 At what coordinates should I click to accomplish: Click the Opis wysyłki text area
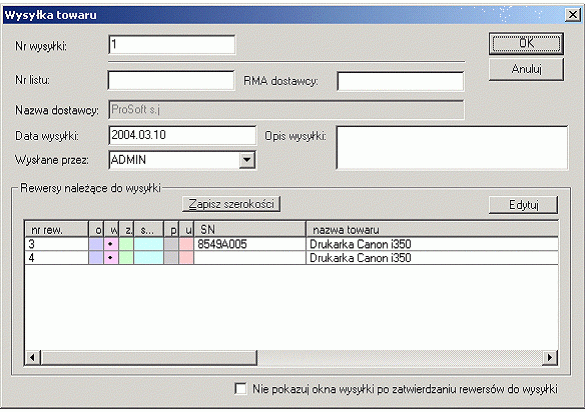(452, 148)
